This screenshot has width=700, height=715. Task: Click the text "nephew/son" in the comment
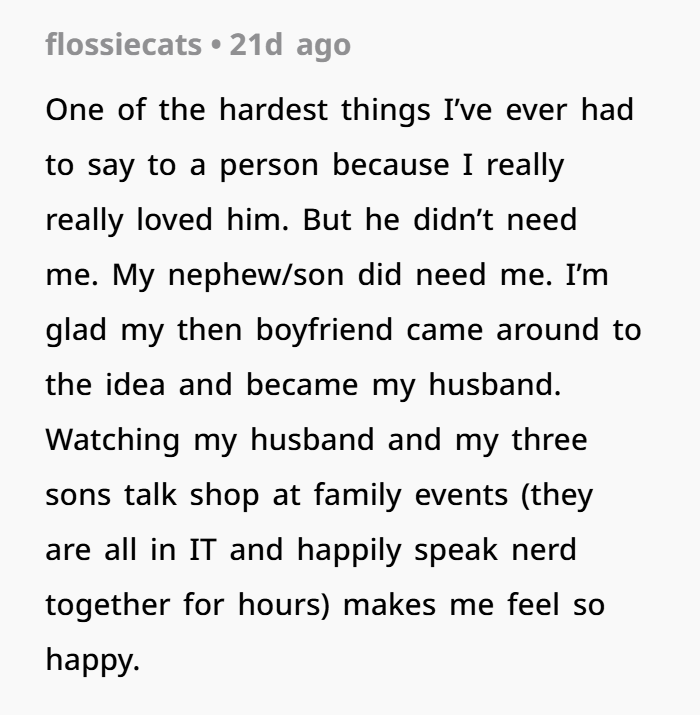click(x=256, y=275)
